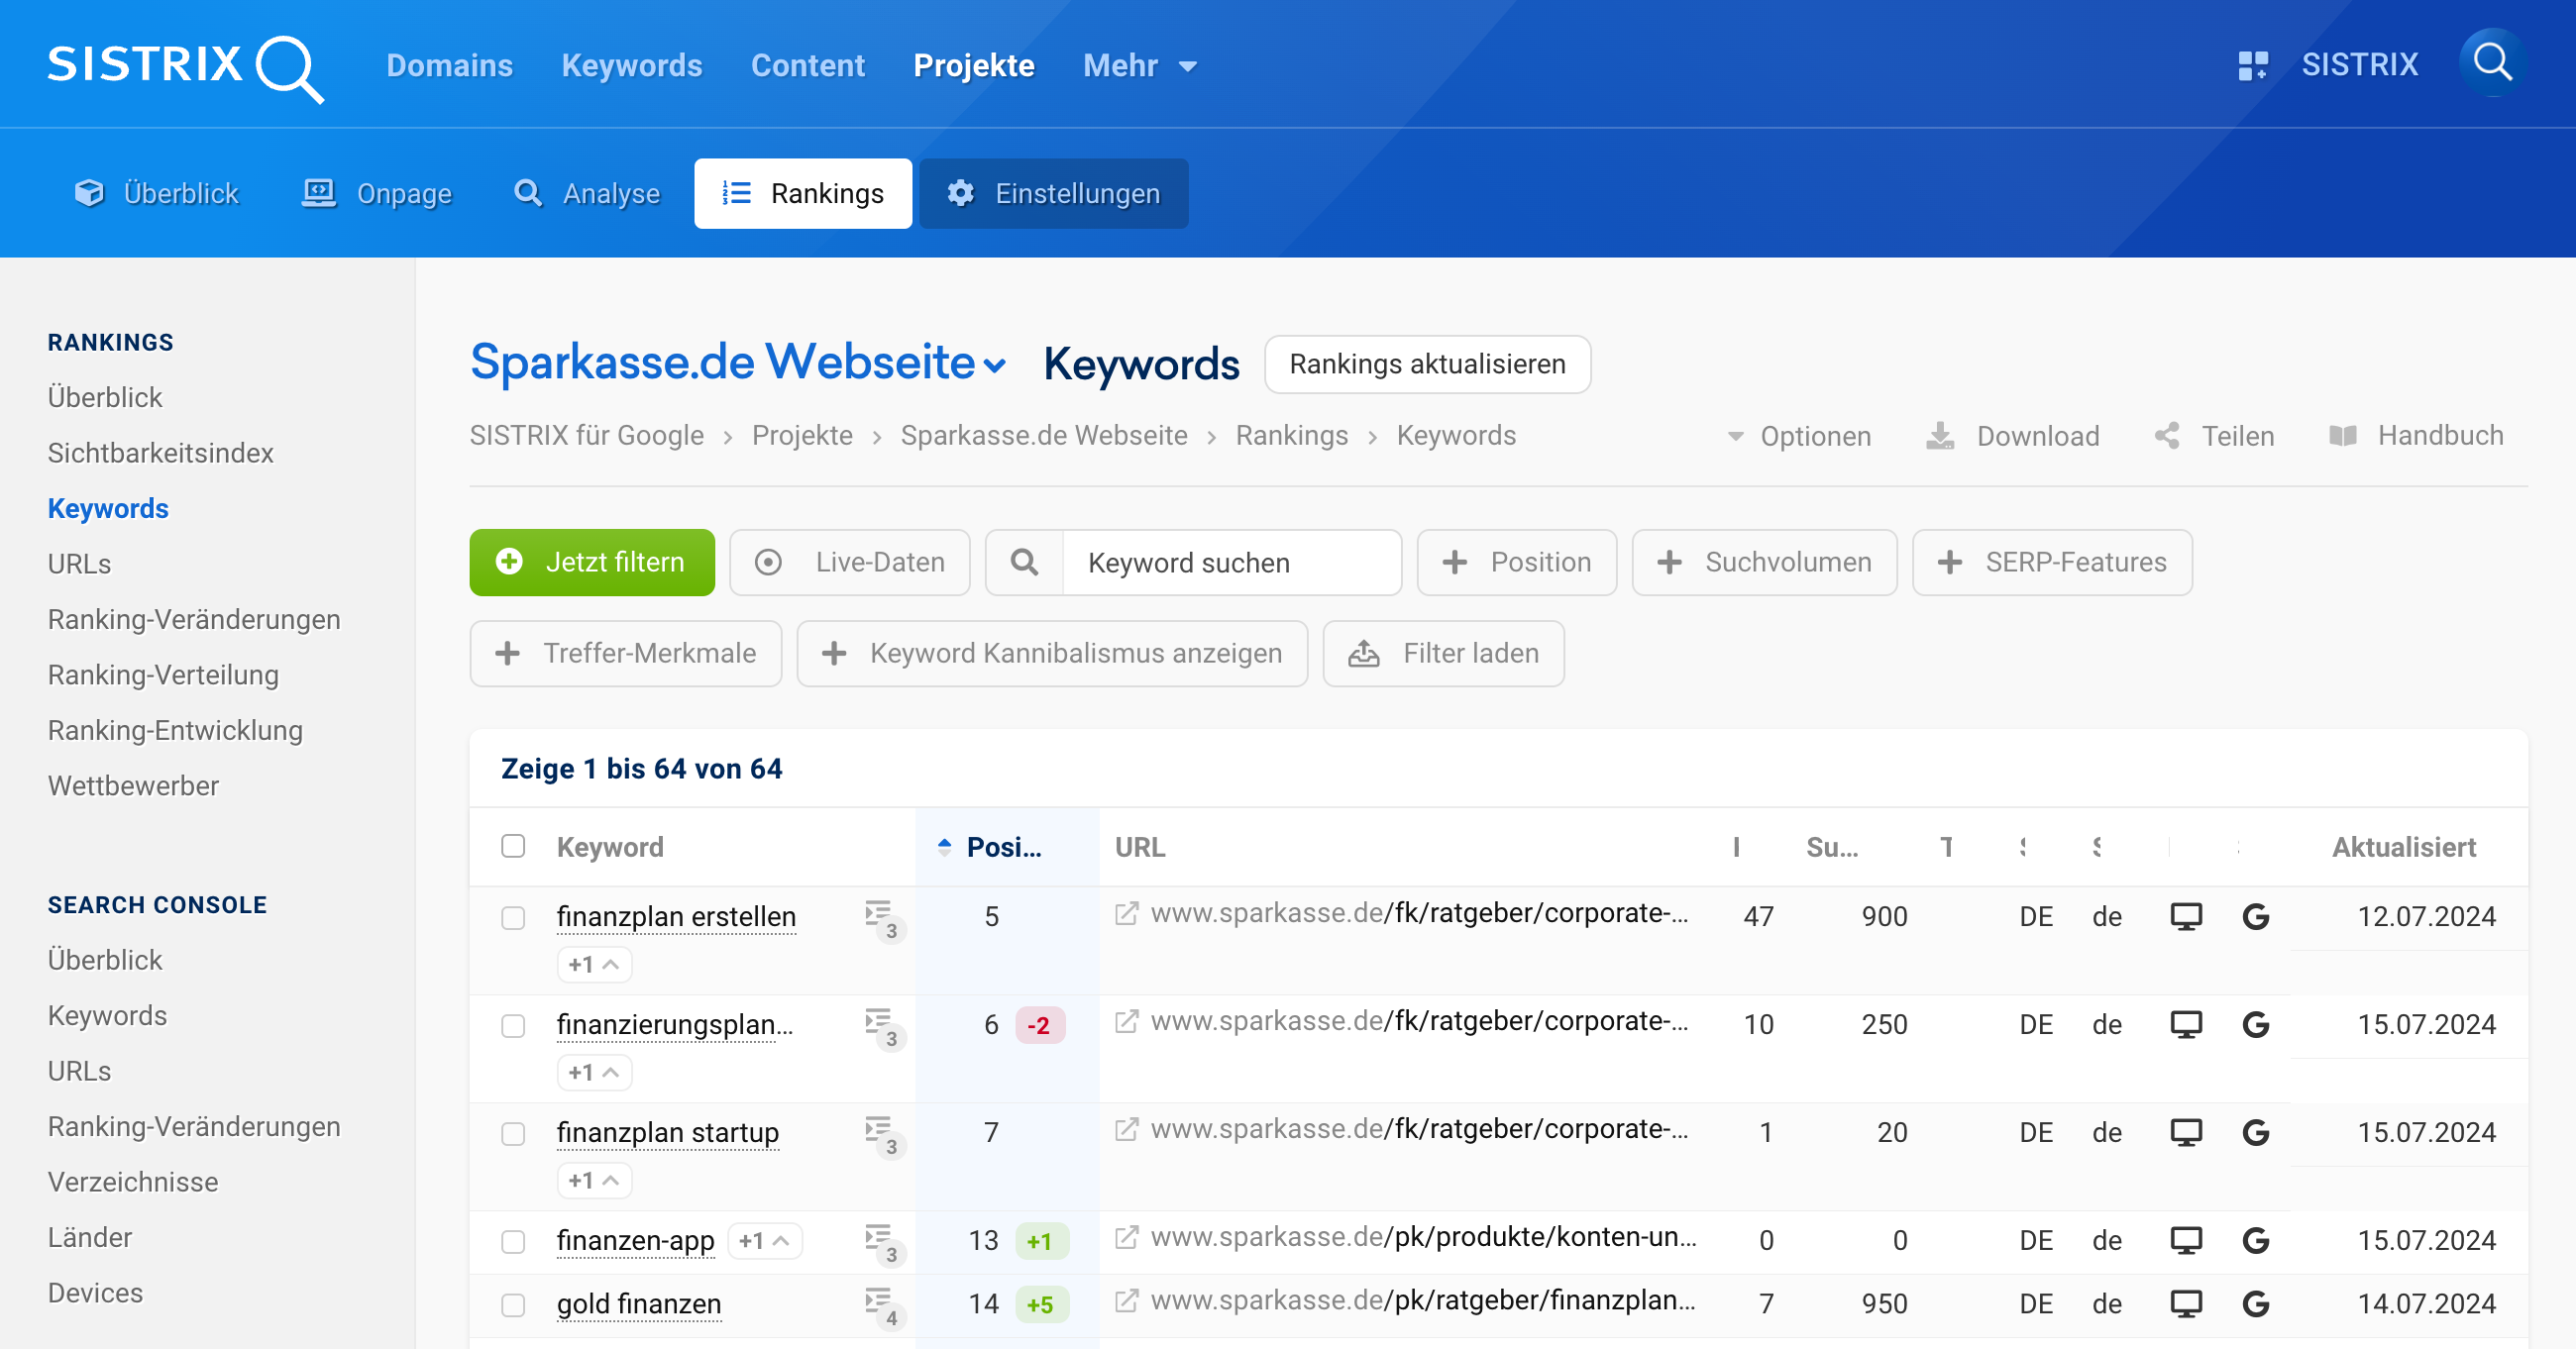The image size is (2576, 1349).
Task: Check the finanzplan startup row checkbox
Action: click(x=513, y=1134)
